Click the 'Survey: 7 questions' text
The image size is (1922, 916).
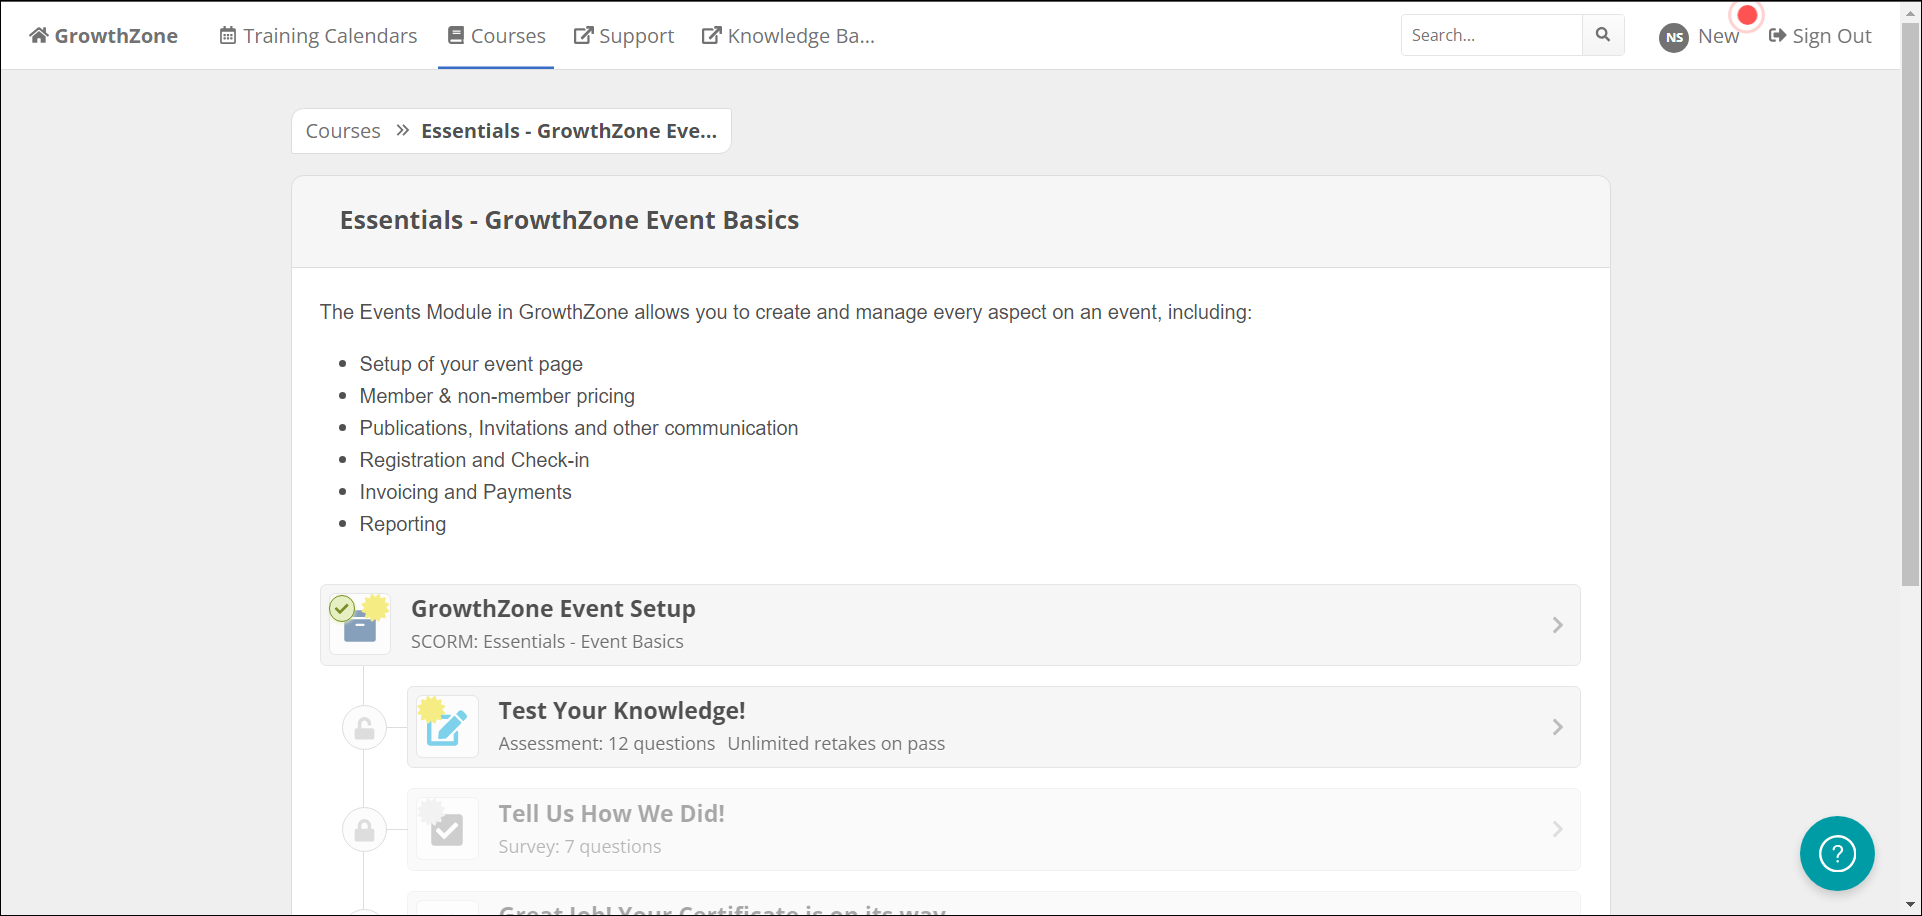580,847
